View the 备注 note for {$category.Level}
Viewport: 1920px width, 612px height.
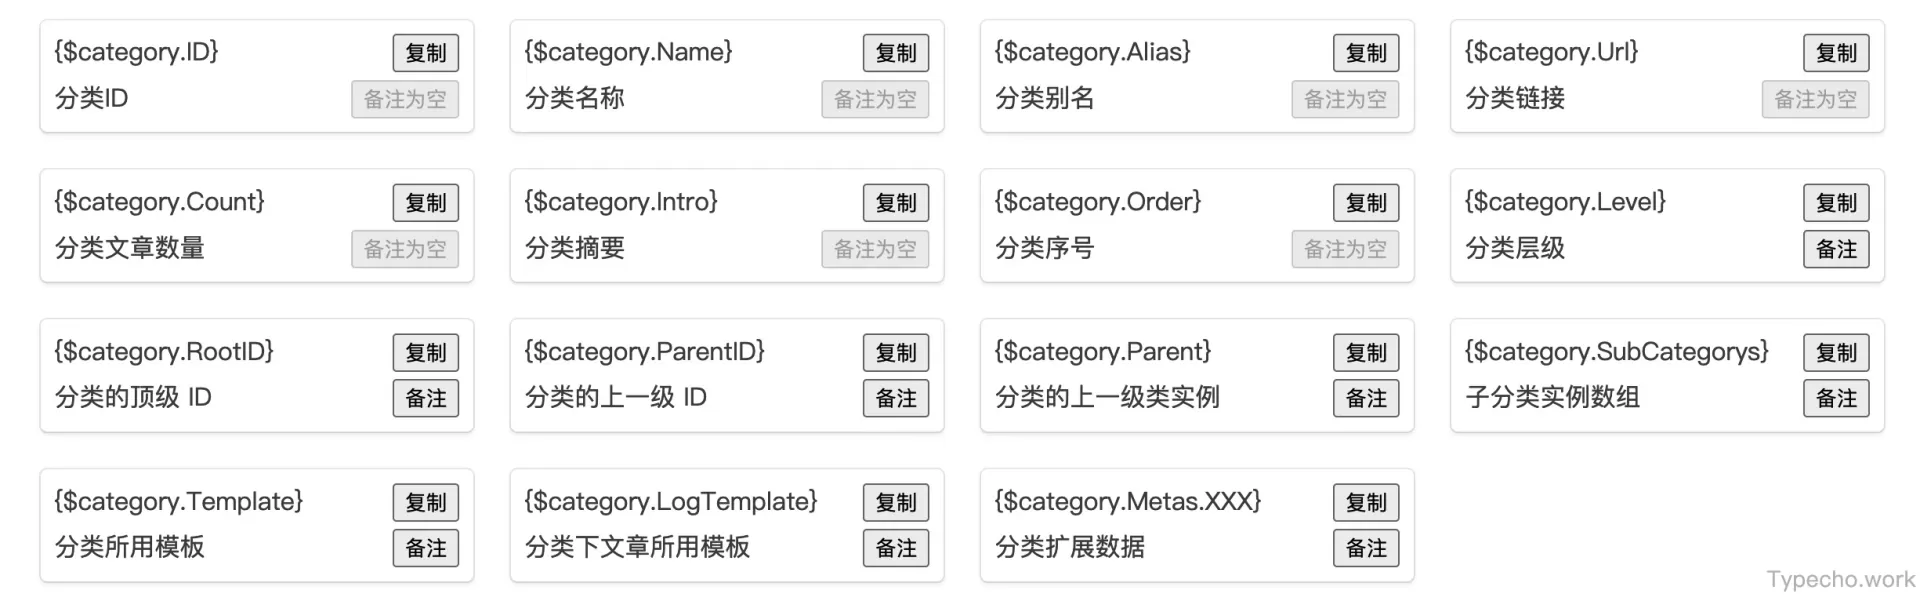point(1836,249)
